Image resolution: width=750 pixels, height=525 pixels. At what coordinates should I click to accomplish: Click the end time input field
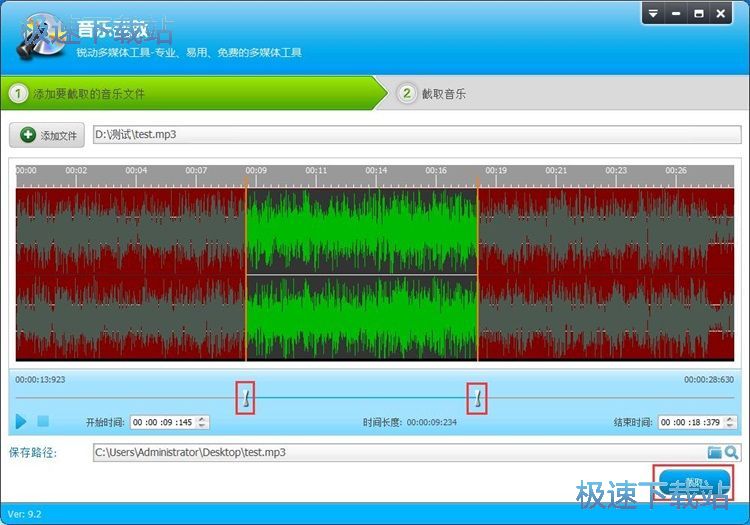[x=692, y=423]
